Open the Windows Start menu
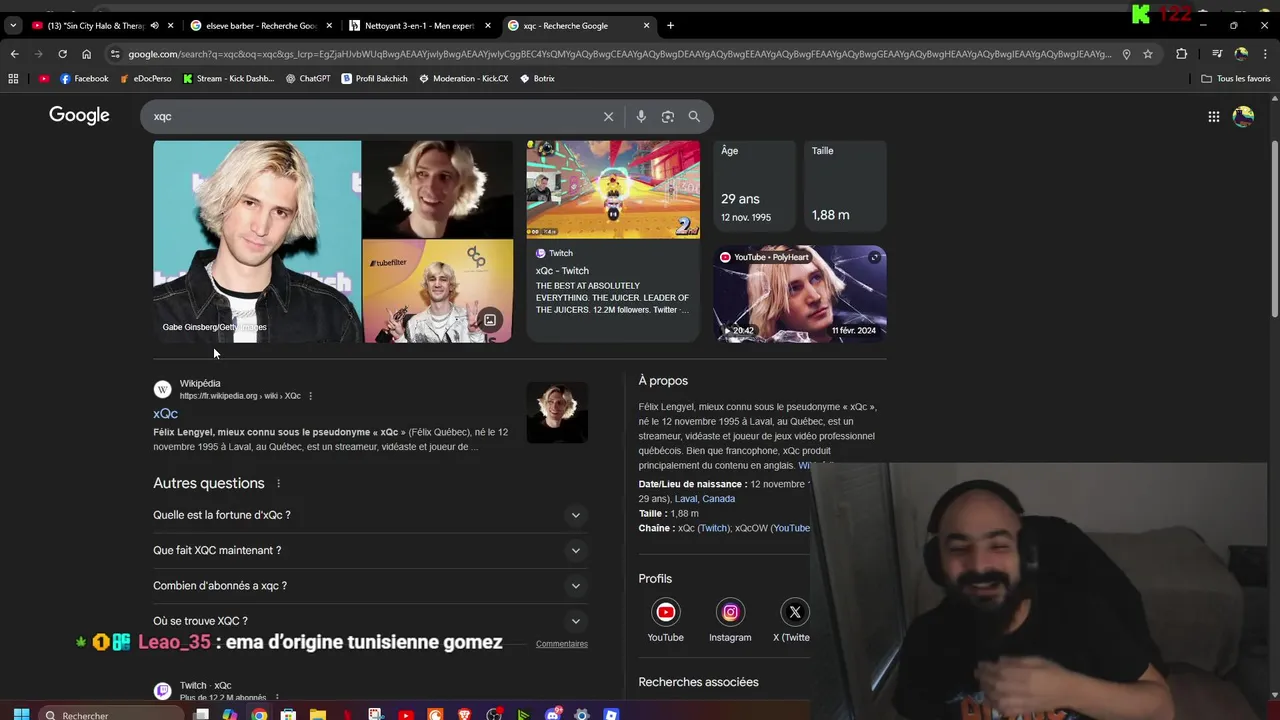 coord(21,714)
